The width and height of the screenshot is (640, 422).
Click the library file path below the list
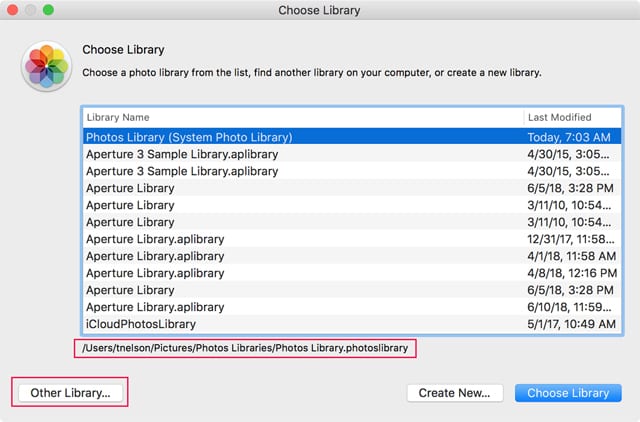point(244,348)
